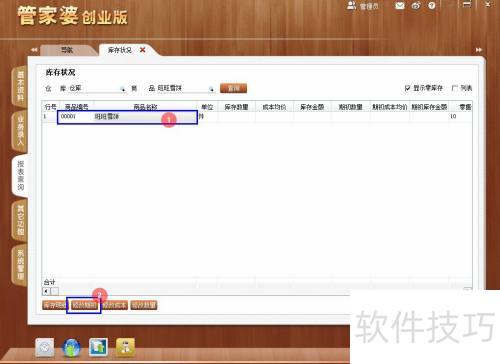
Task: Open the help question mark icon
Action: (x=432, y=6)
